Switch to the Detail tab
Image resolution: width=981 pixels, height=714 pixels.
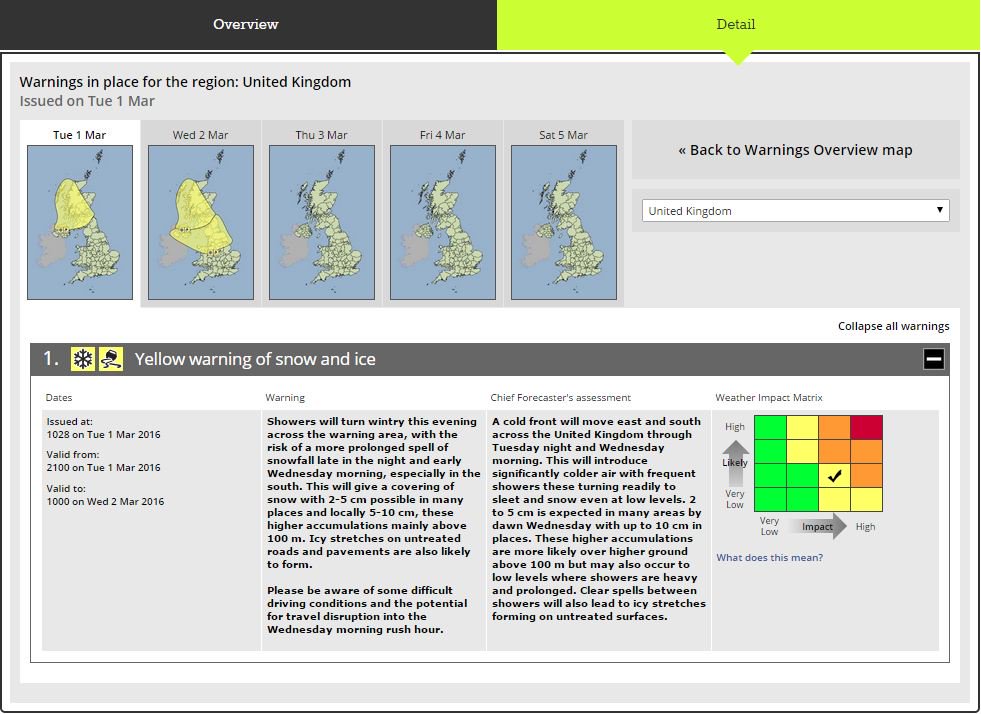coord(736,25)
